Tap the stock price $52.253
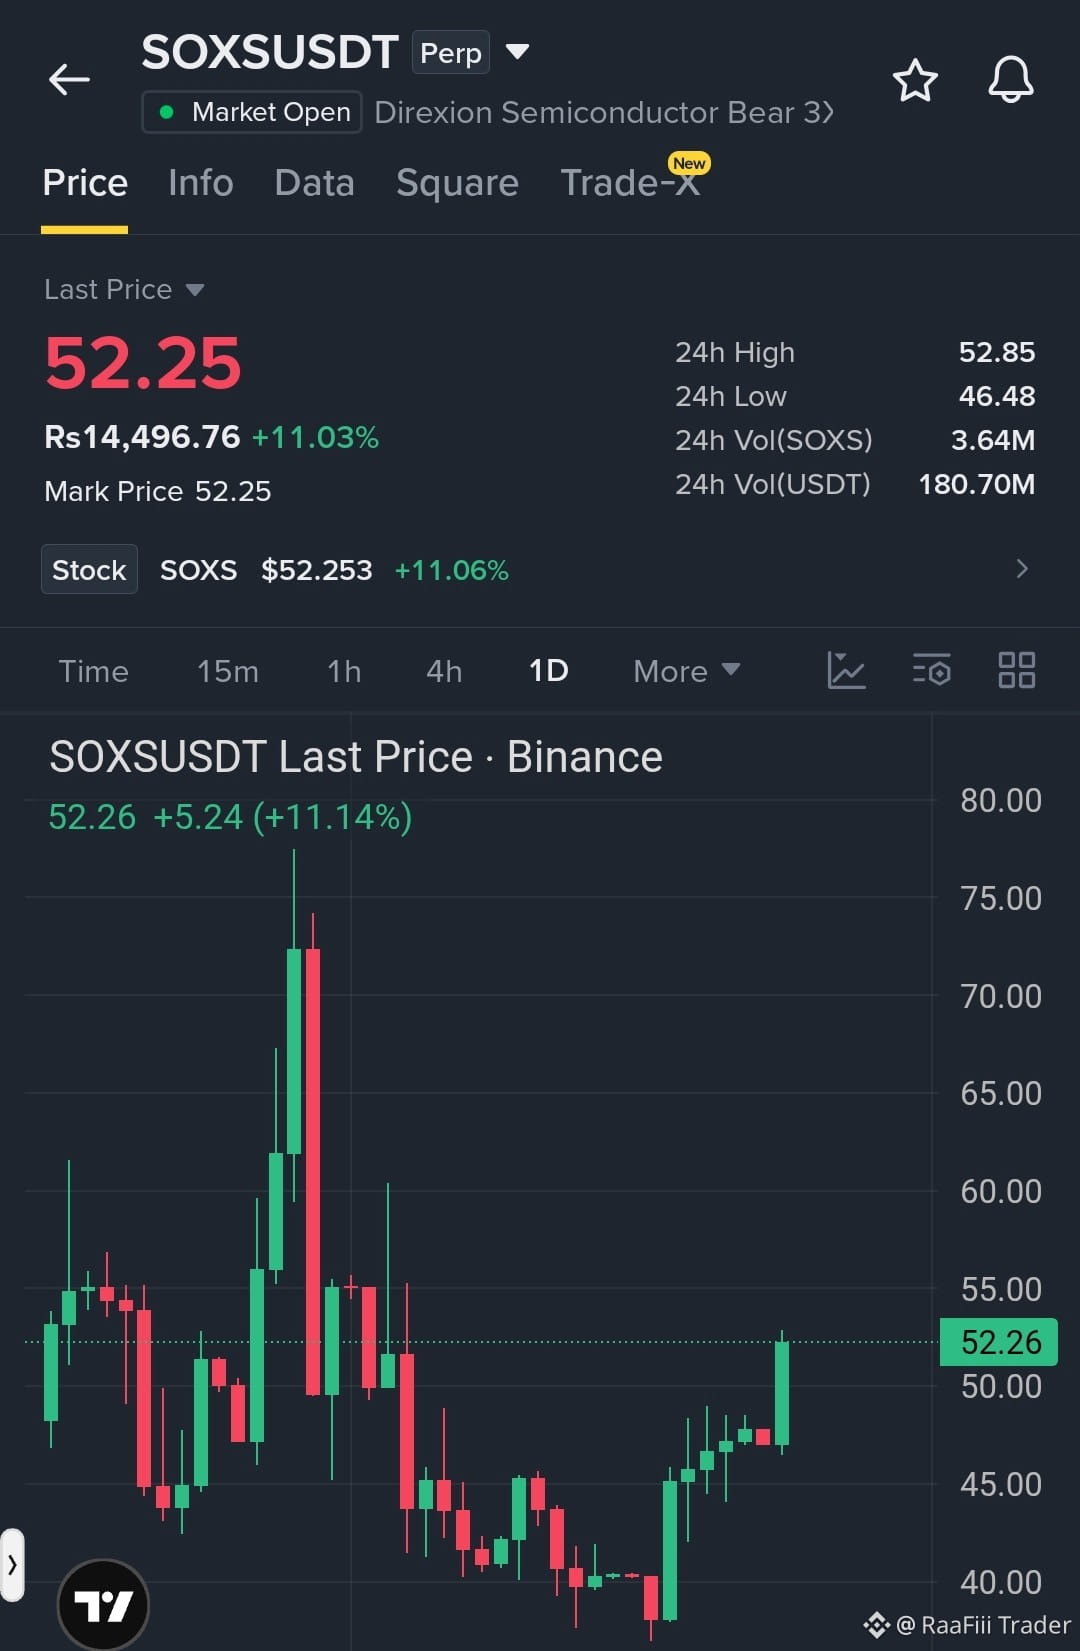The image size is (1080, 1651). click(316, 570)
